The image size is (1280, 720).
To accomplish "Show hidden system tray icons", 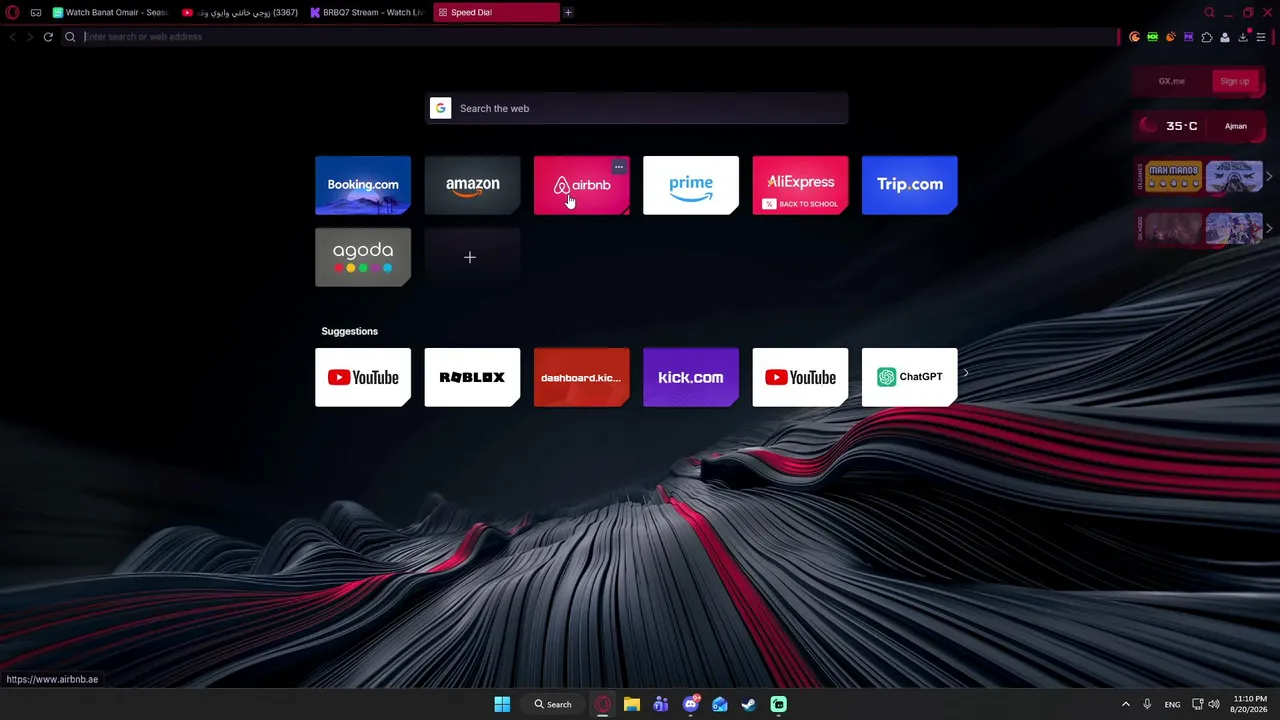I will tap(1125, 704).
